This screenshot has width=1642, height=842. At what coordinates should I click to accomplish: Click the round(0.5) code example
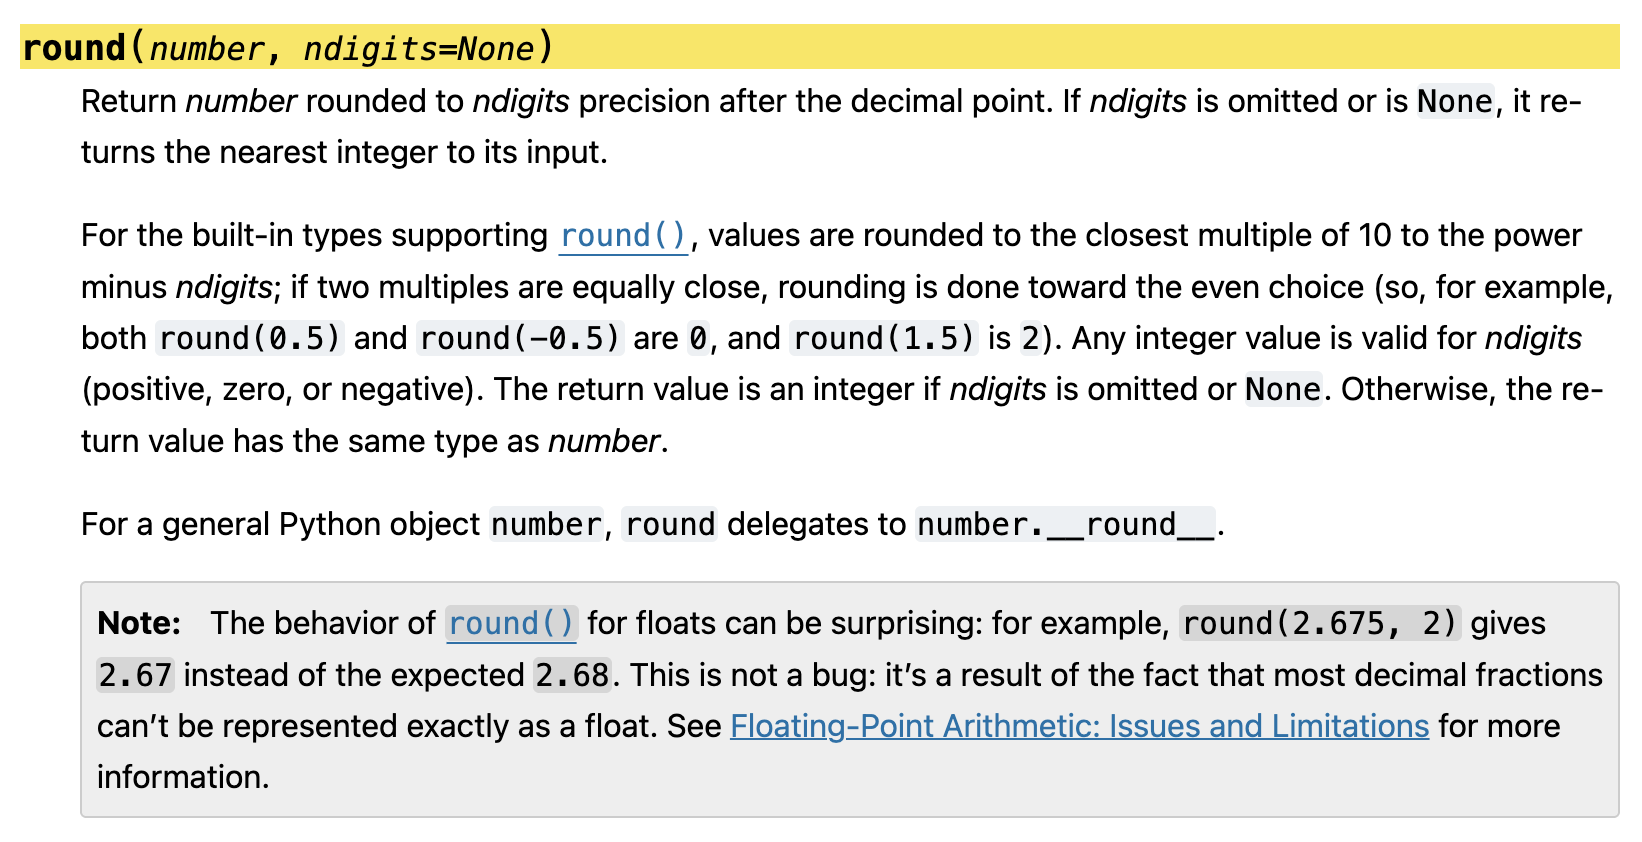[250, 339]
